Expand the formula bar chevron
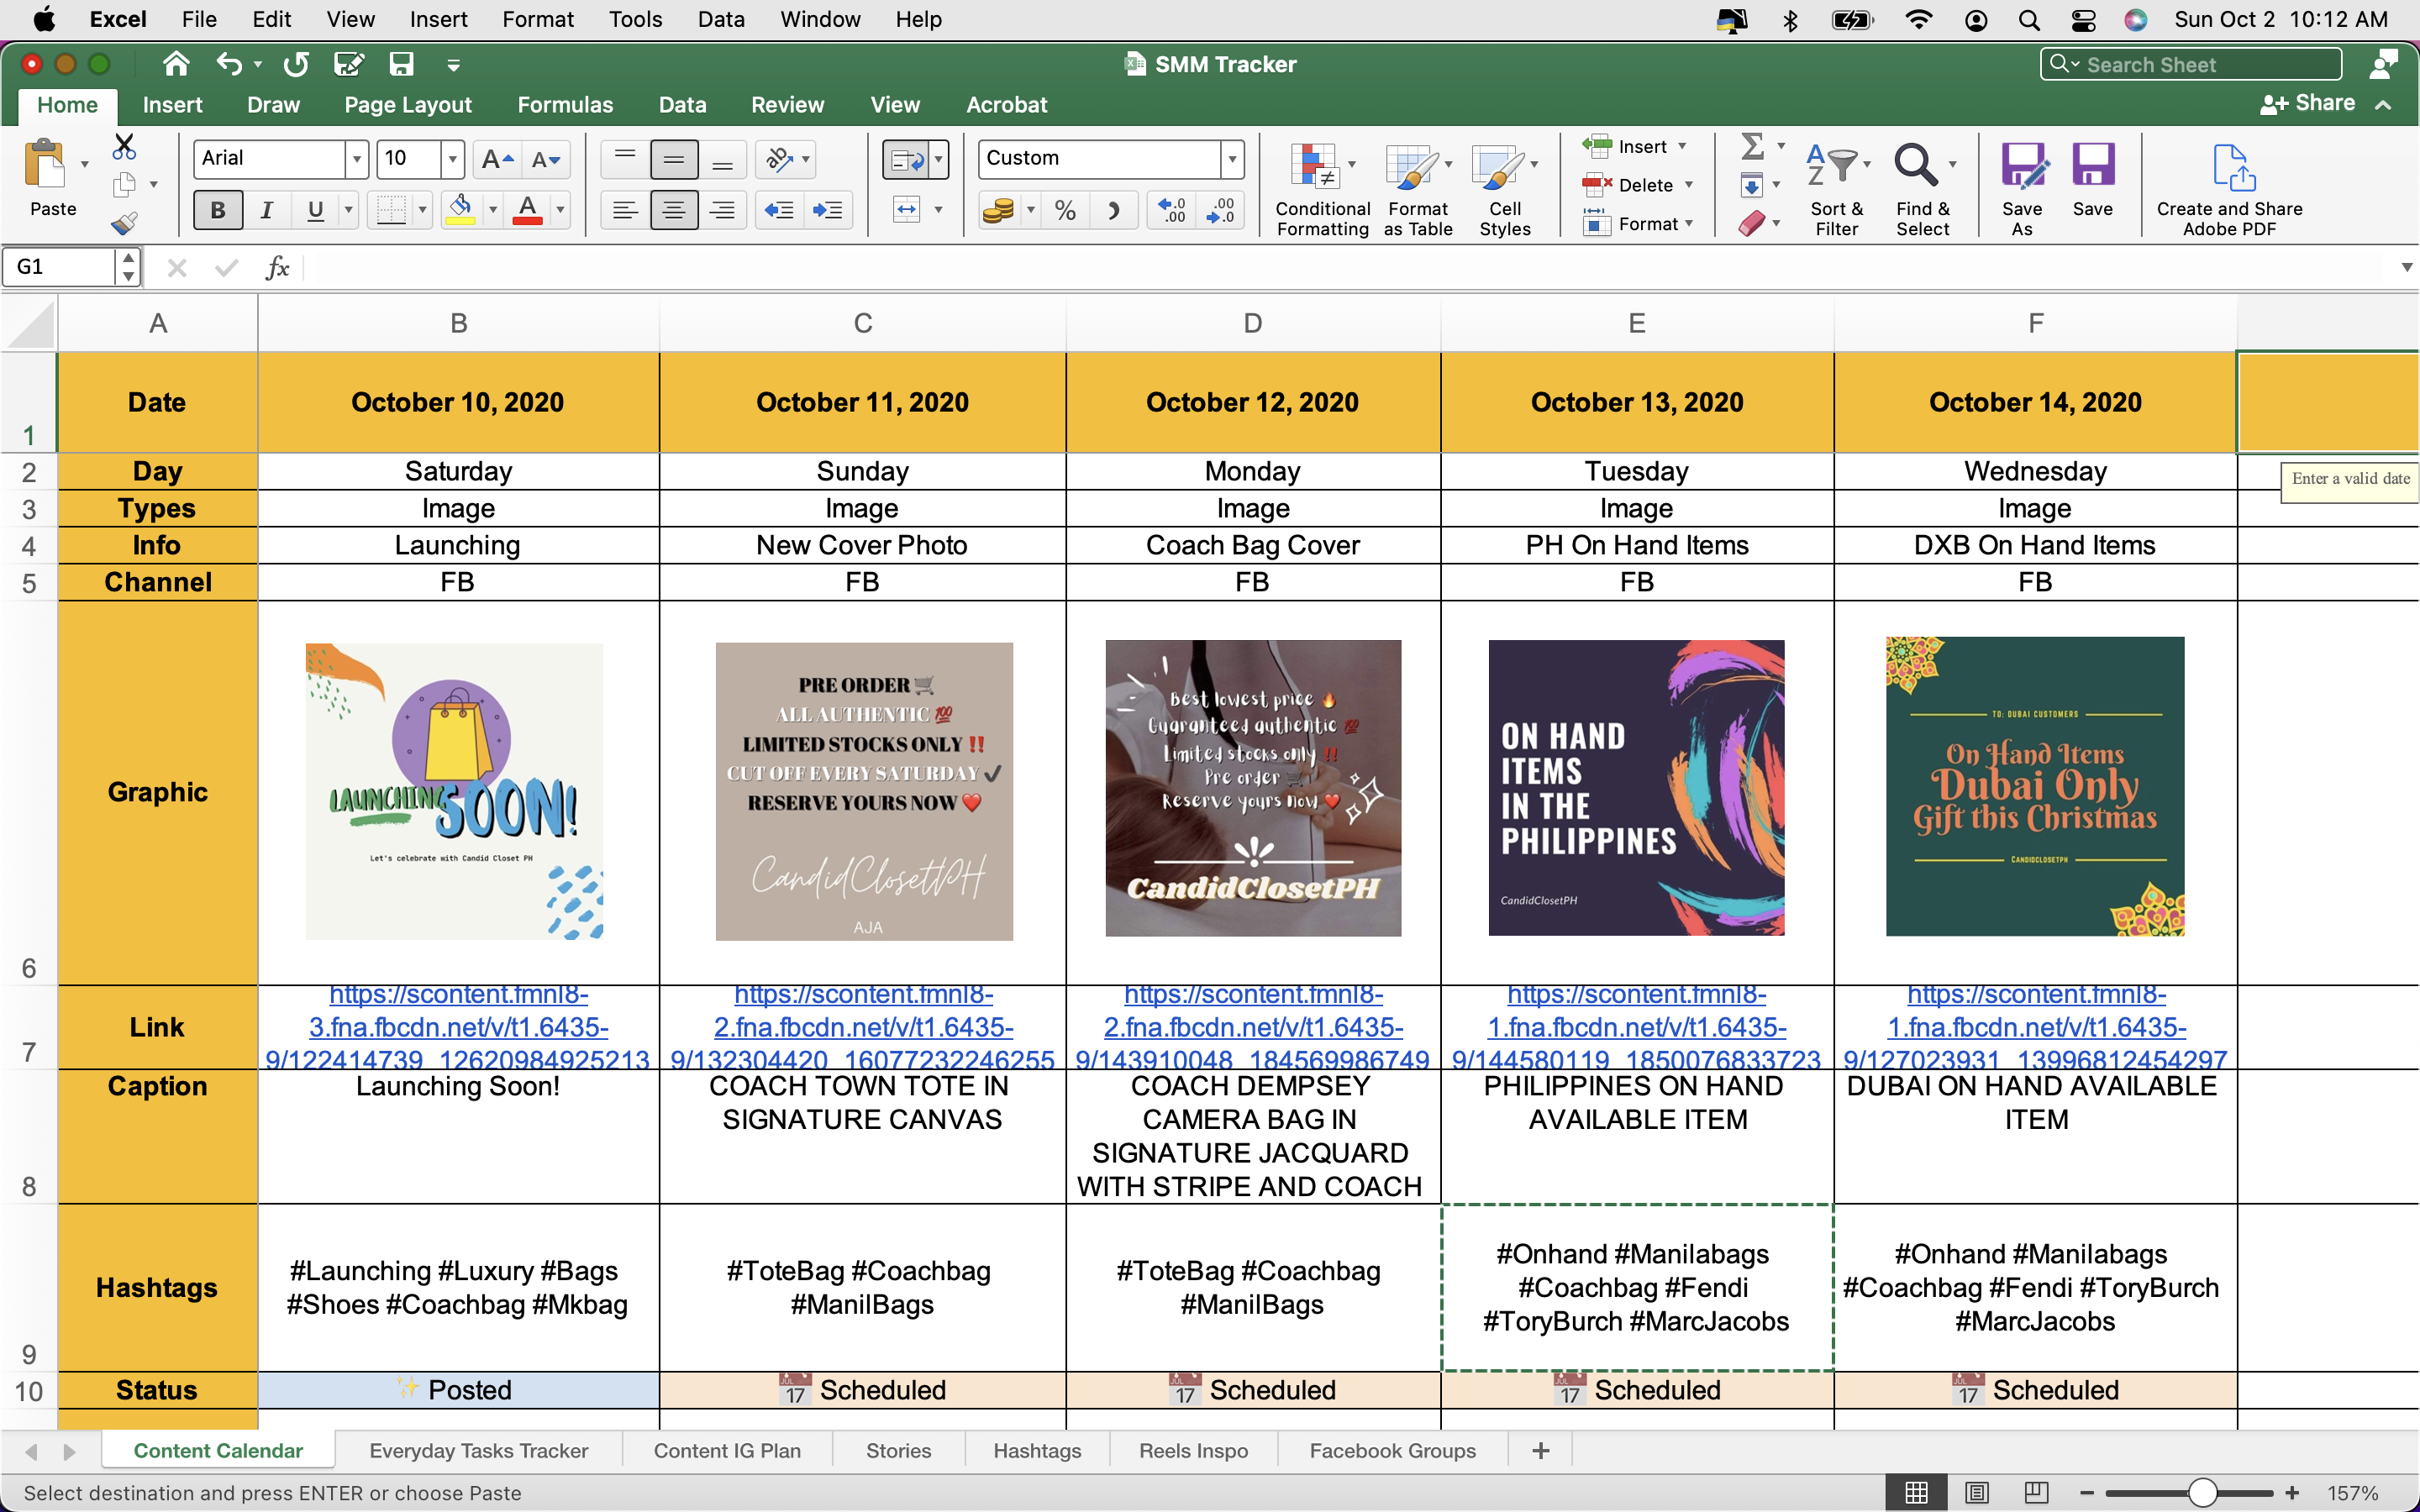The image size is (2420, 1512). [2406, 267]
